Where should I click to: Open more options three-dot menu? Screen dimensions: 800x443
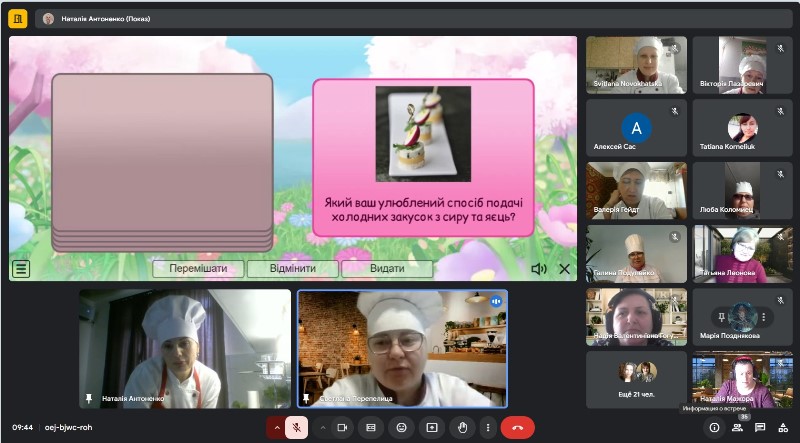click(x=488, y=428)
